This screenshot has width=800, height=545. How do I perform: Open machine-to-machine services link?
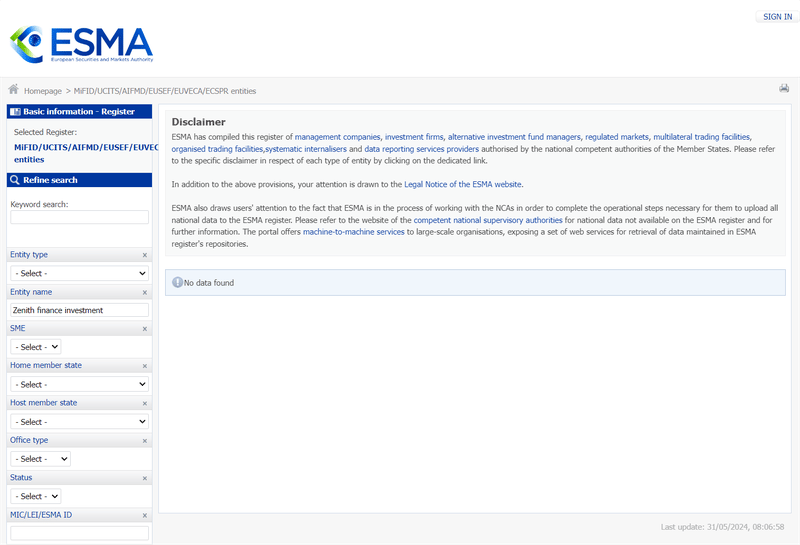click(354, 232)
